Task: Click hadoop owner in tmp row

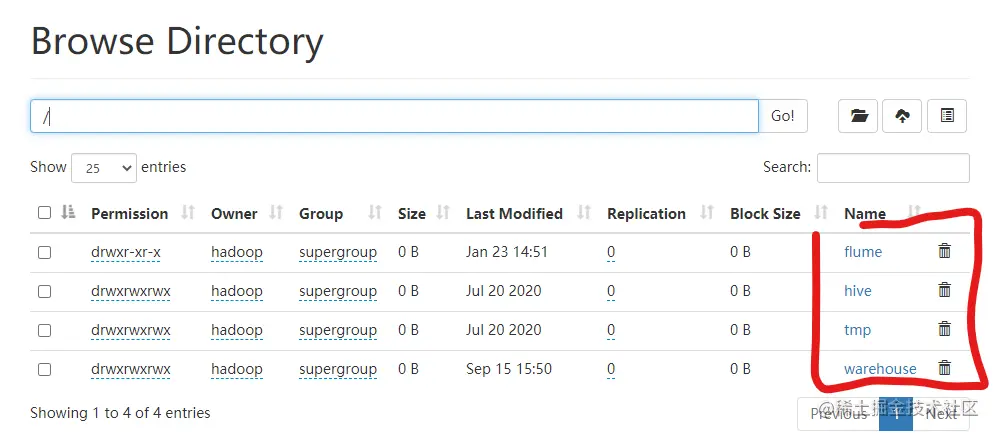Action: coord(236,330)
